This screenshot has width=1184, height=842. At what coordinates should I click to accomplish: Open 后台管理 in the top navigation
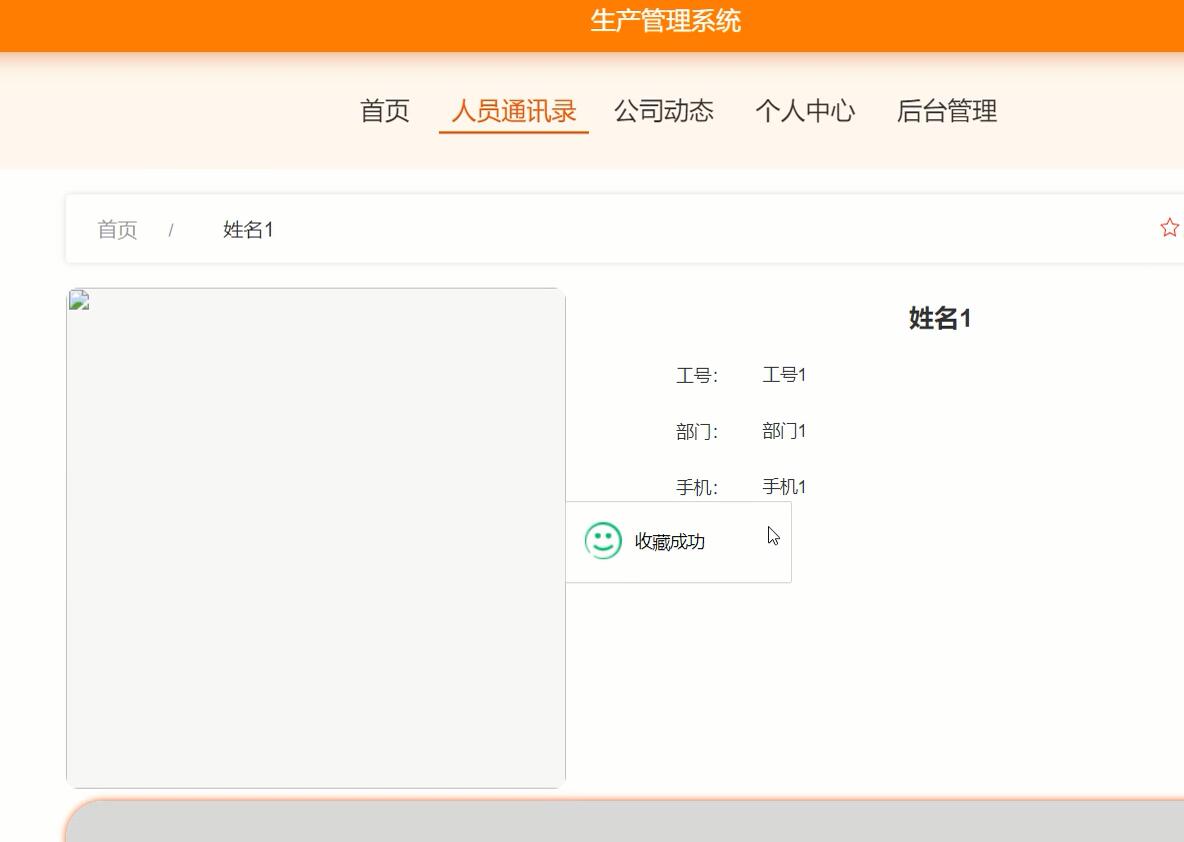pos(948,111)
